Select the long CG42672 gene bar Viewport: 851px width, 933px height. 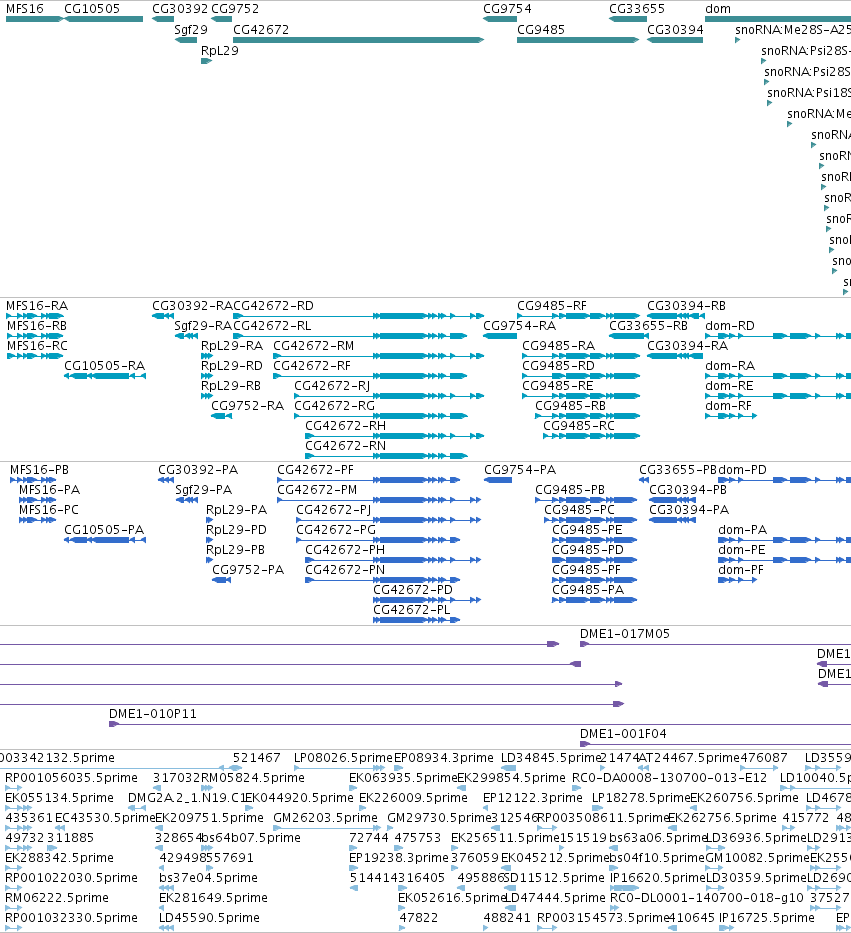[358, 40]
